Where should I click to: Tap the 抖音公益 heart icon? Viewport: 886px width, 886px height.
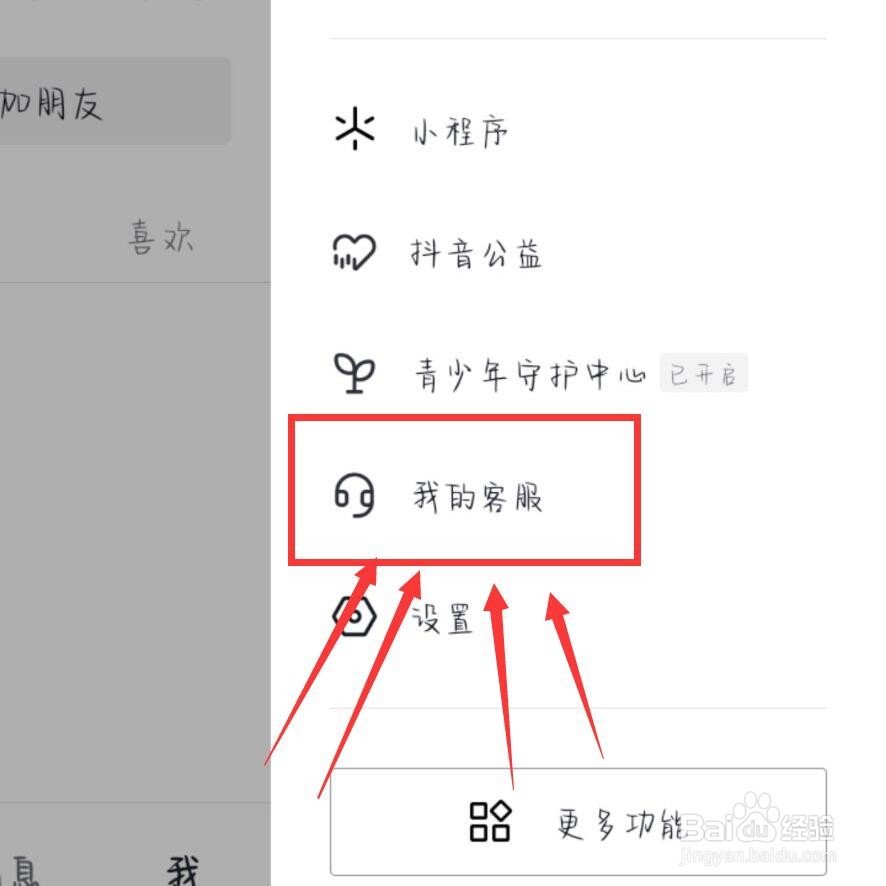(354, 252)
